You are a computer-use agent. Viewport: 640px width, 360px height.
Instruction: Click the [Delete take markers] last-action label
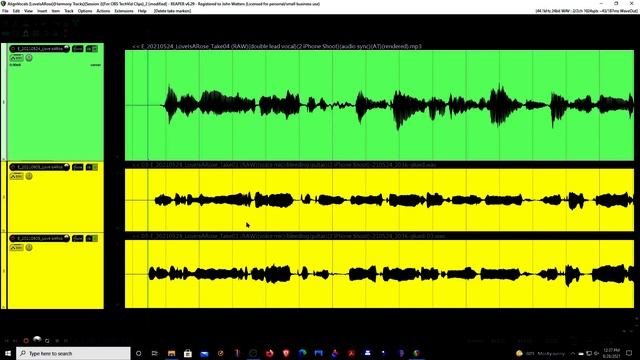pos(172,11)
